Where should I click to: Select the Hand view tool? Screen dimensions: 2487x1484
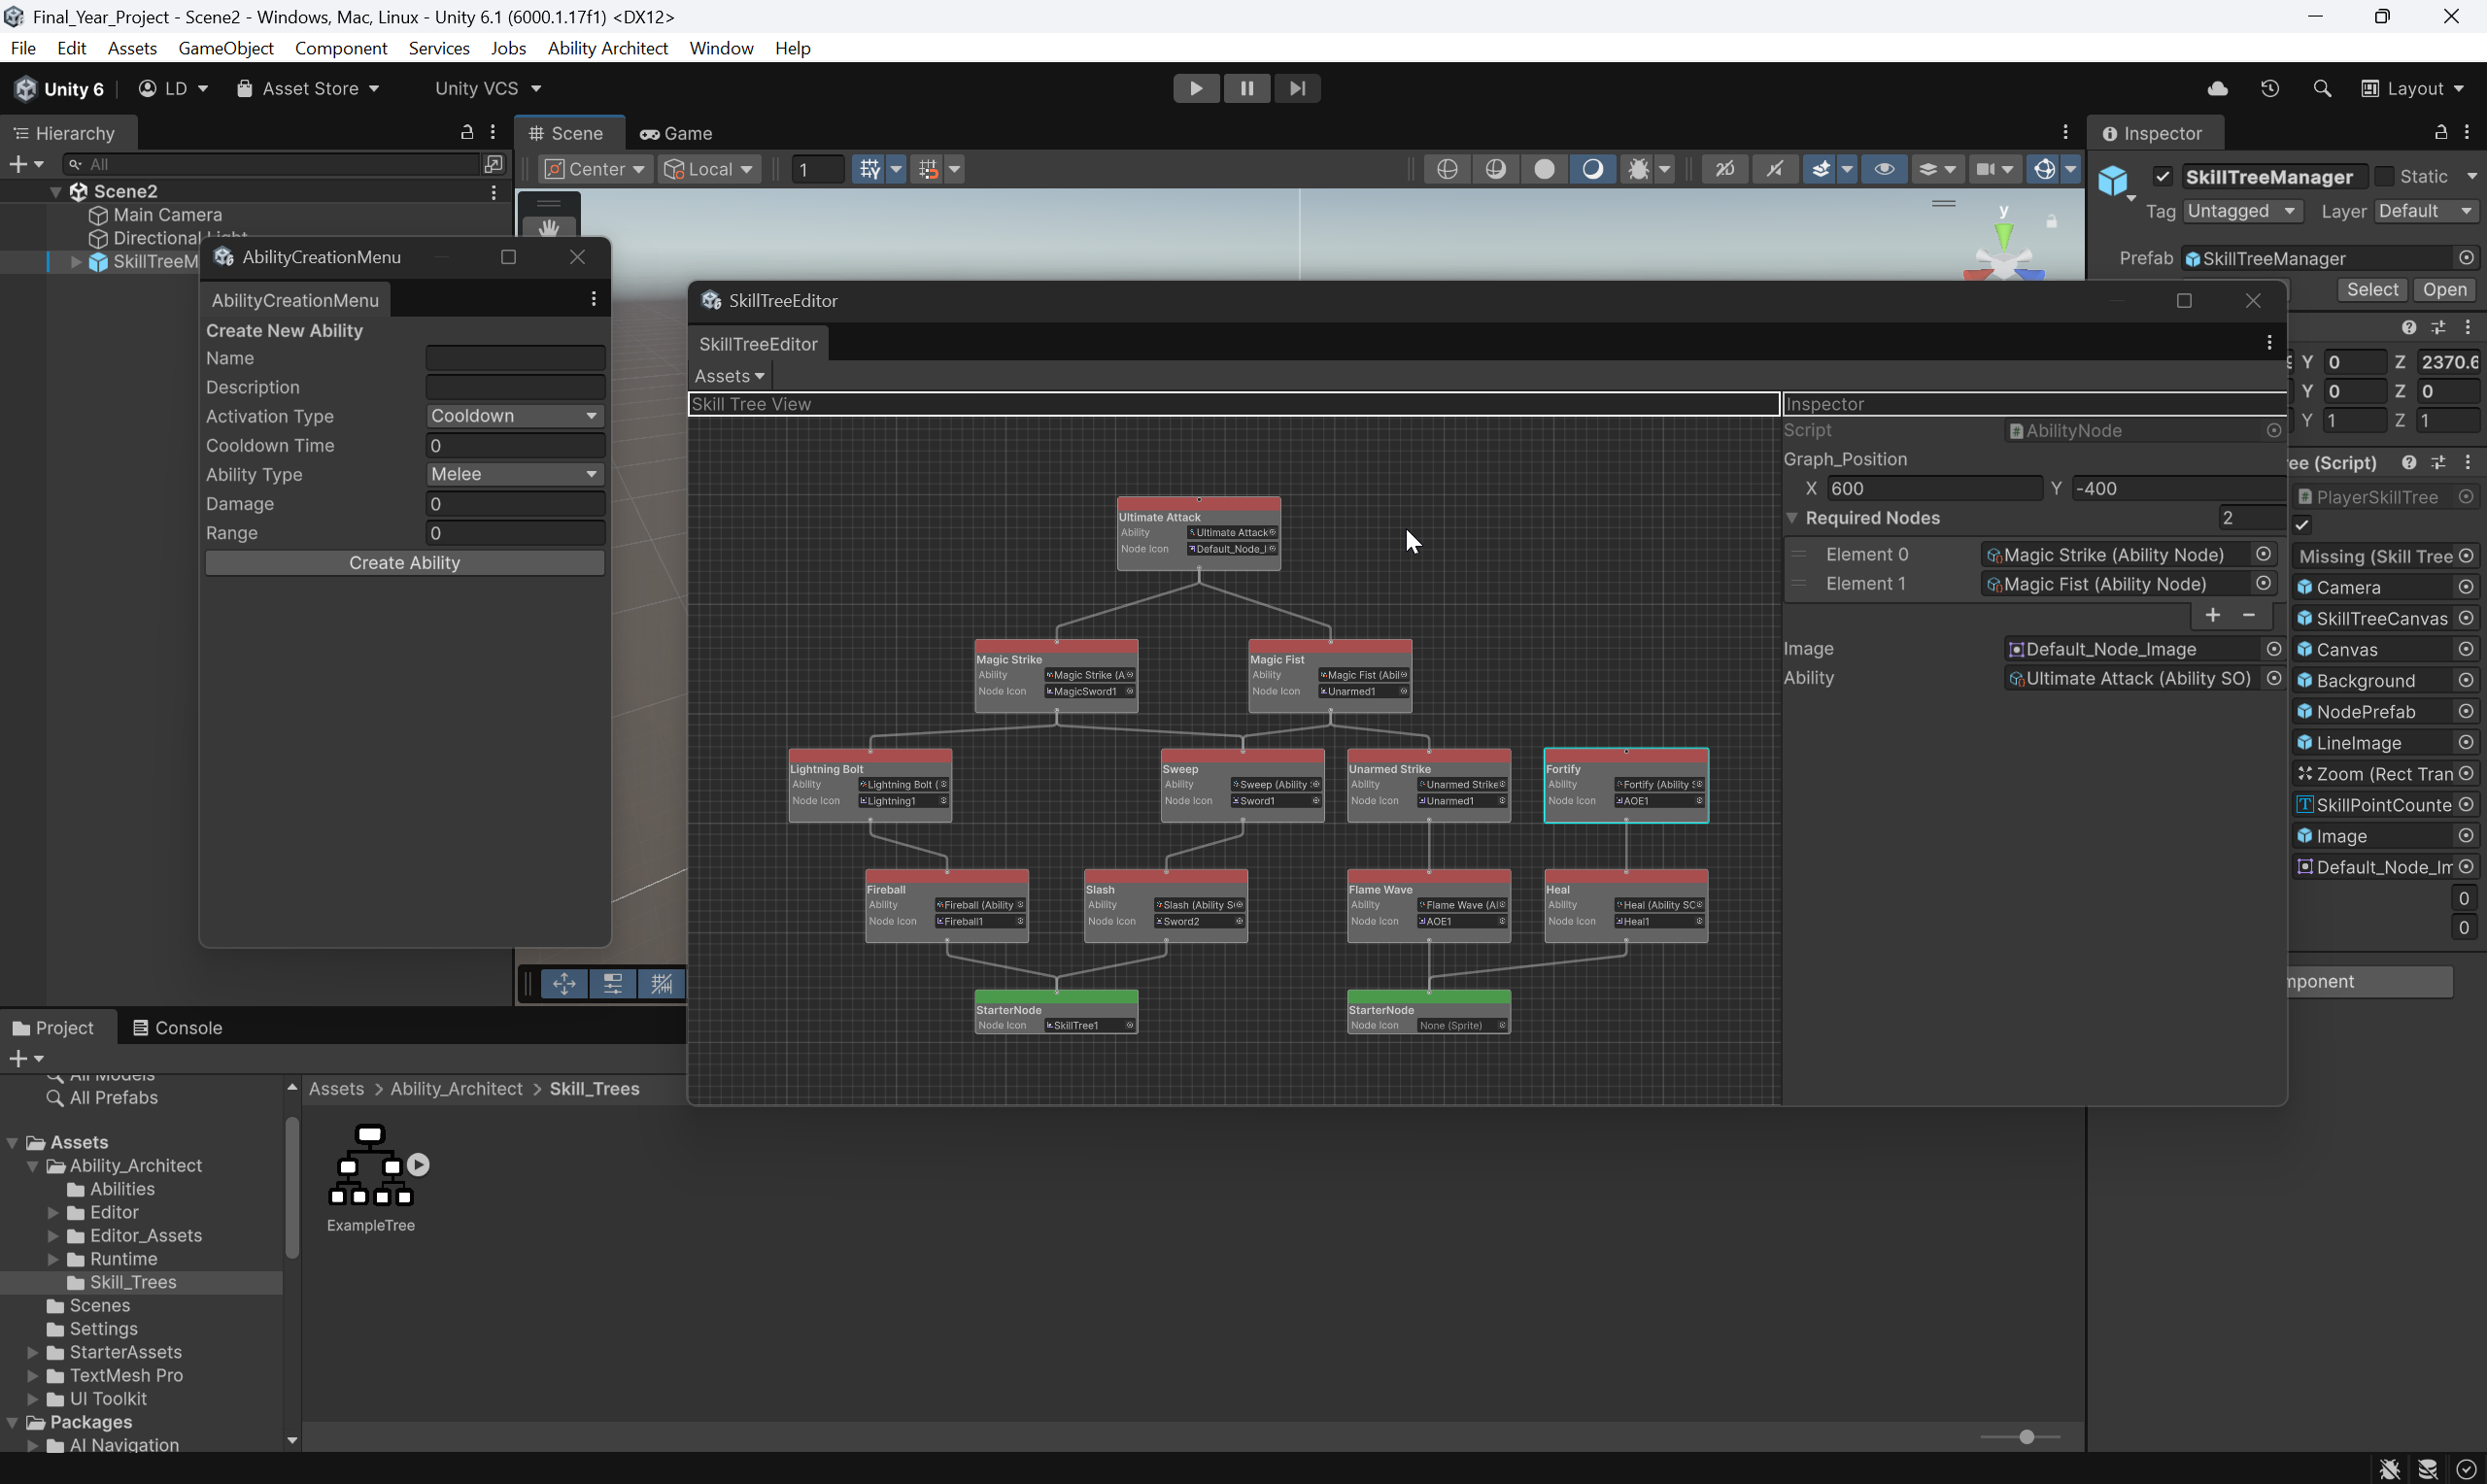pos(549,227)
